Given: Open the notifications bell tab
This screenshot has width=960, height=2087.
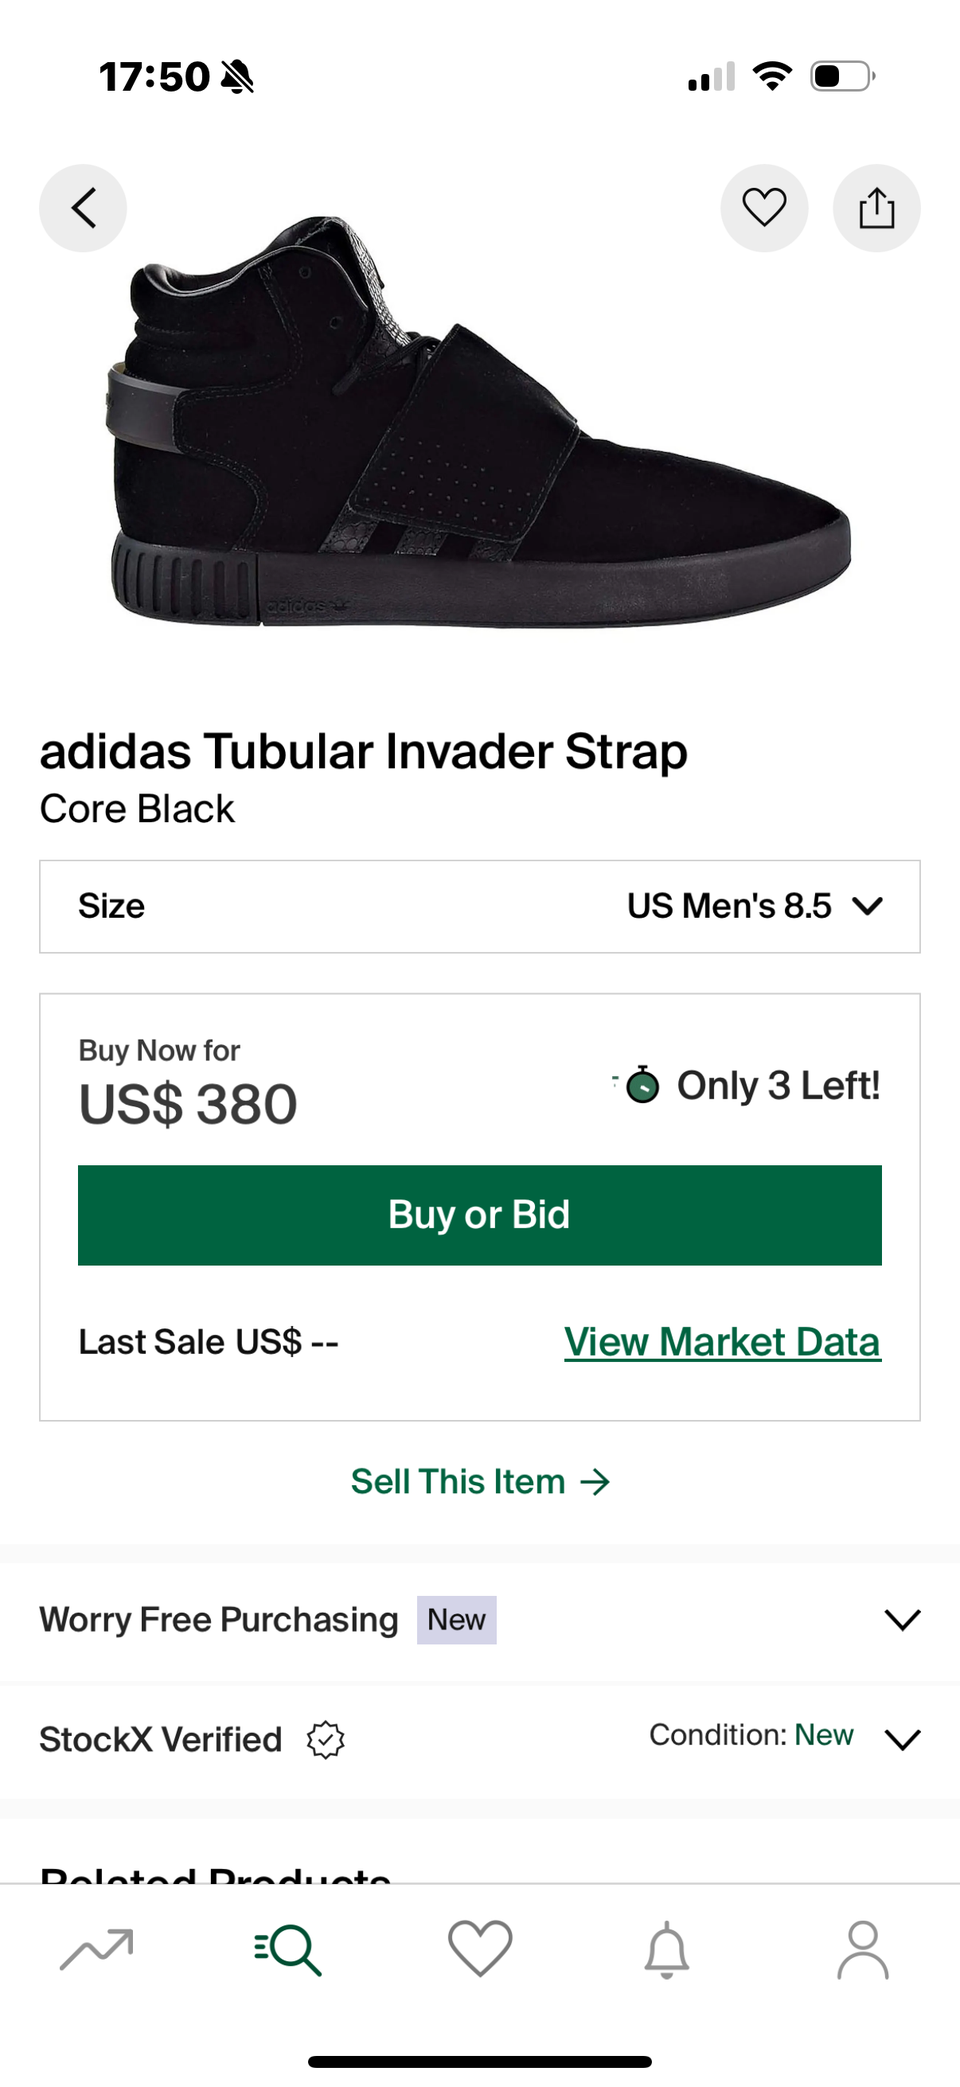Looking at the screenshot, I should (667, 1949).
